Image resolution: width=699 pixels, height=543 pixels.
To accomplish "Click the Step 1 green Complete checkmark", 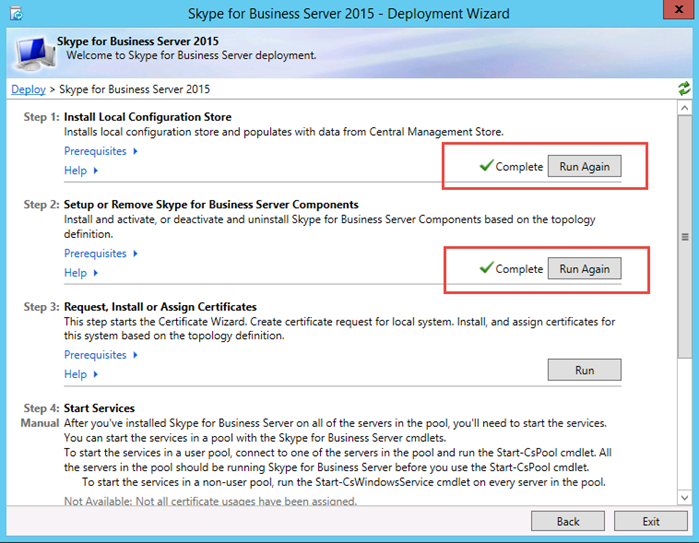I will [x=486, y=165].
